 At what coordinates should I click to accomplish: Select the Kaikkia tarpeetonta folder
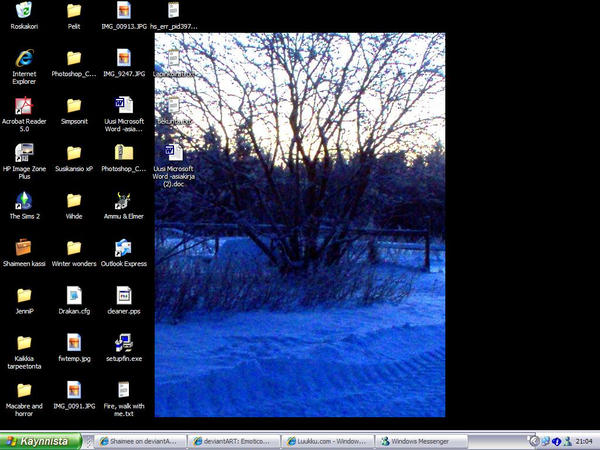click(x=24, y=351)
